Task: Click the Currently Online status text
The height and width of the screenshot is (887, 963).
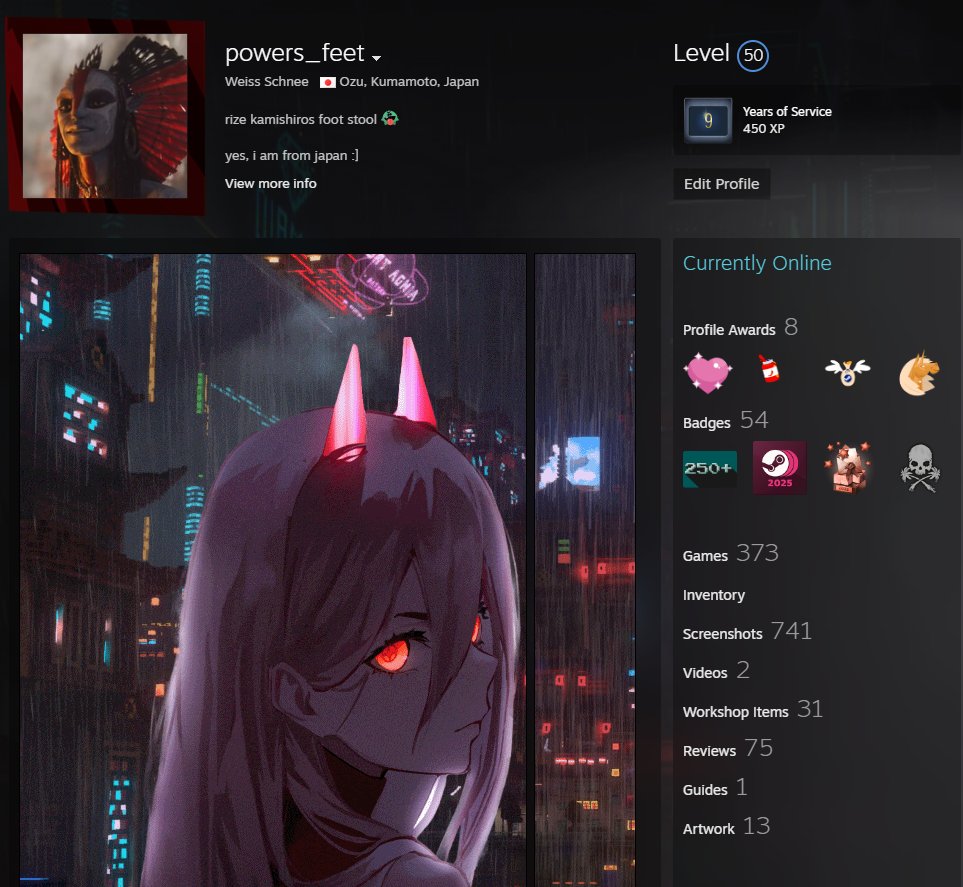Action: pos(757,263)
